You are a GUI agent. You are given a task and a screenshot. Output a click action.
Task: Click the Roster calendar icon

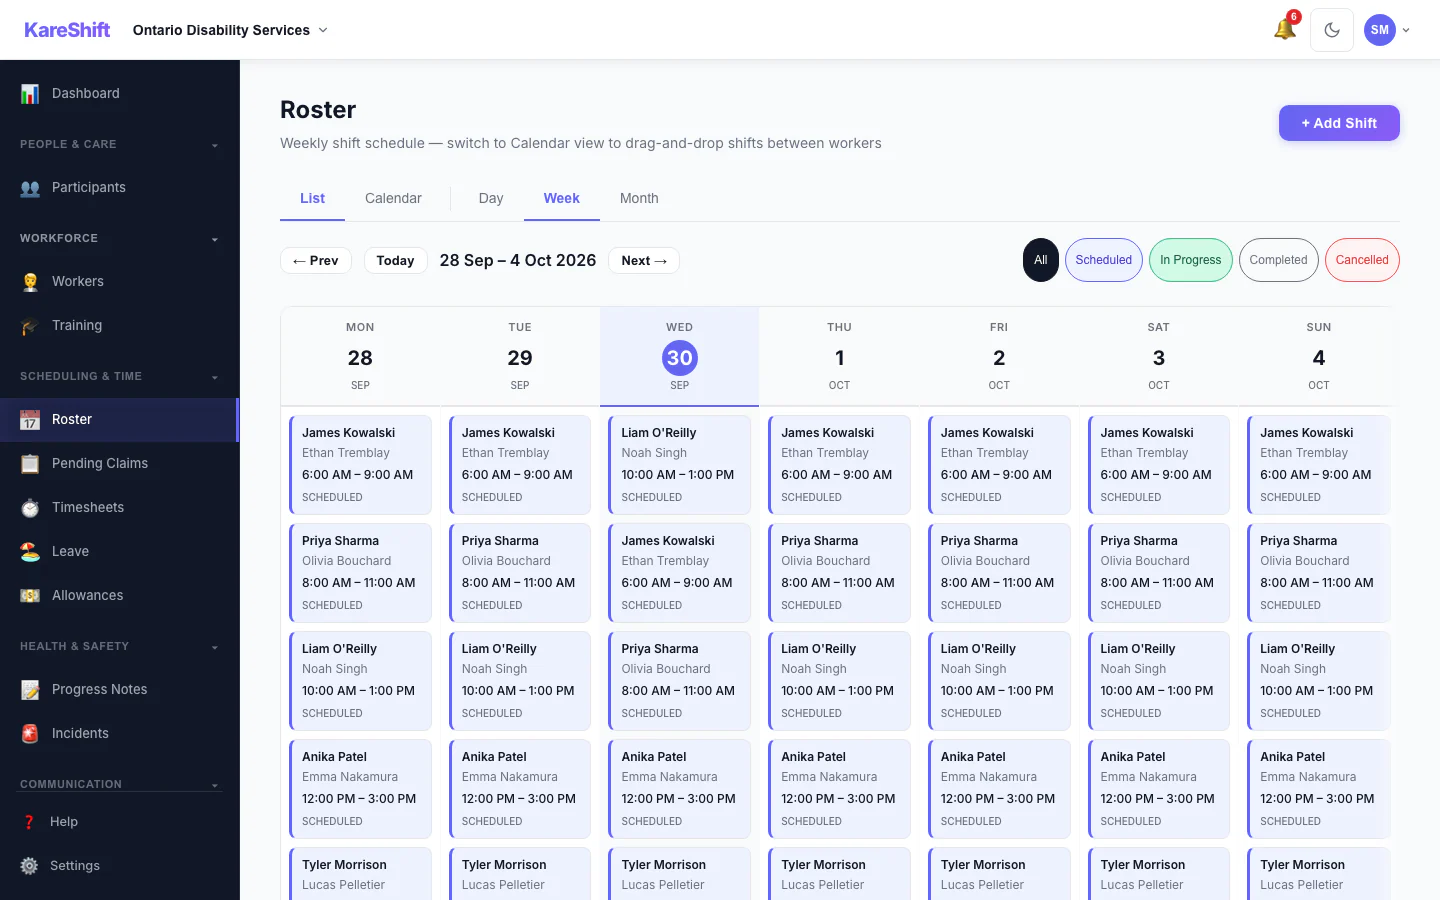tap(30, 420)
